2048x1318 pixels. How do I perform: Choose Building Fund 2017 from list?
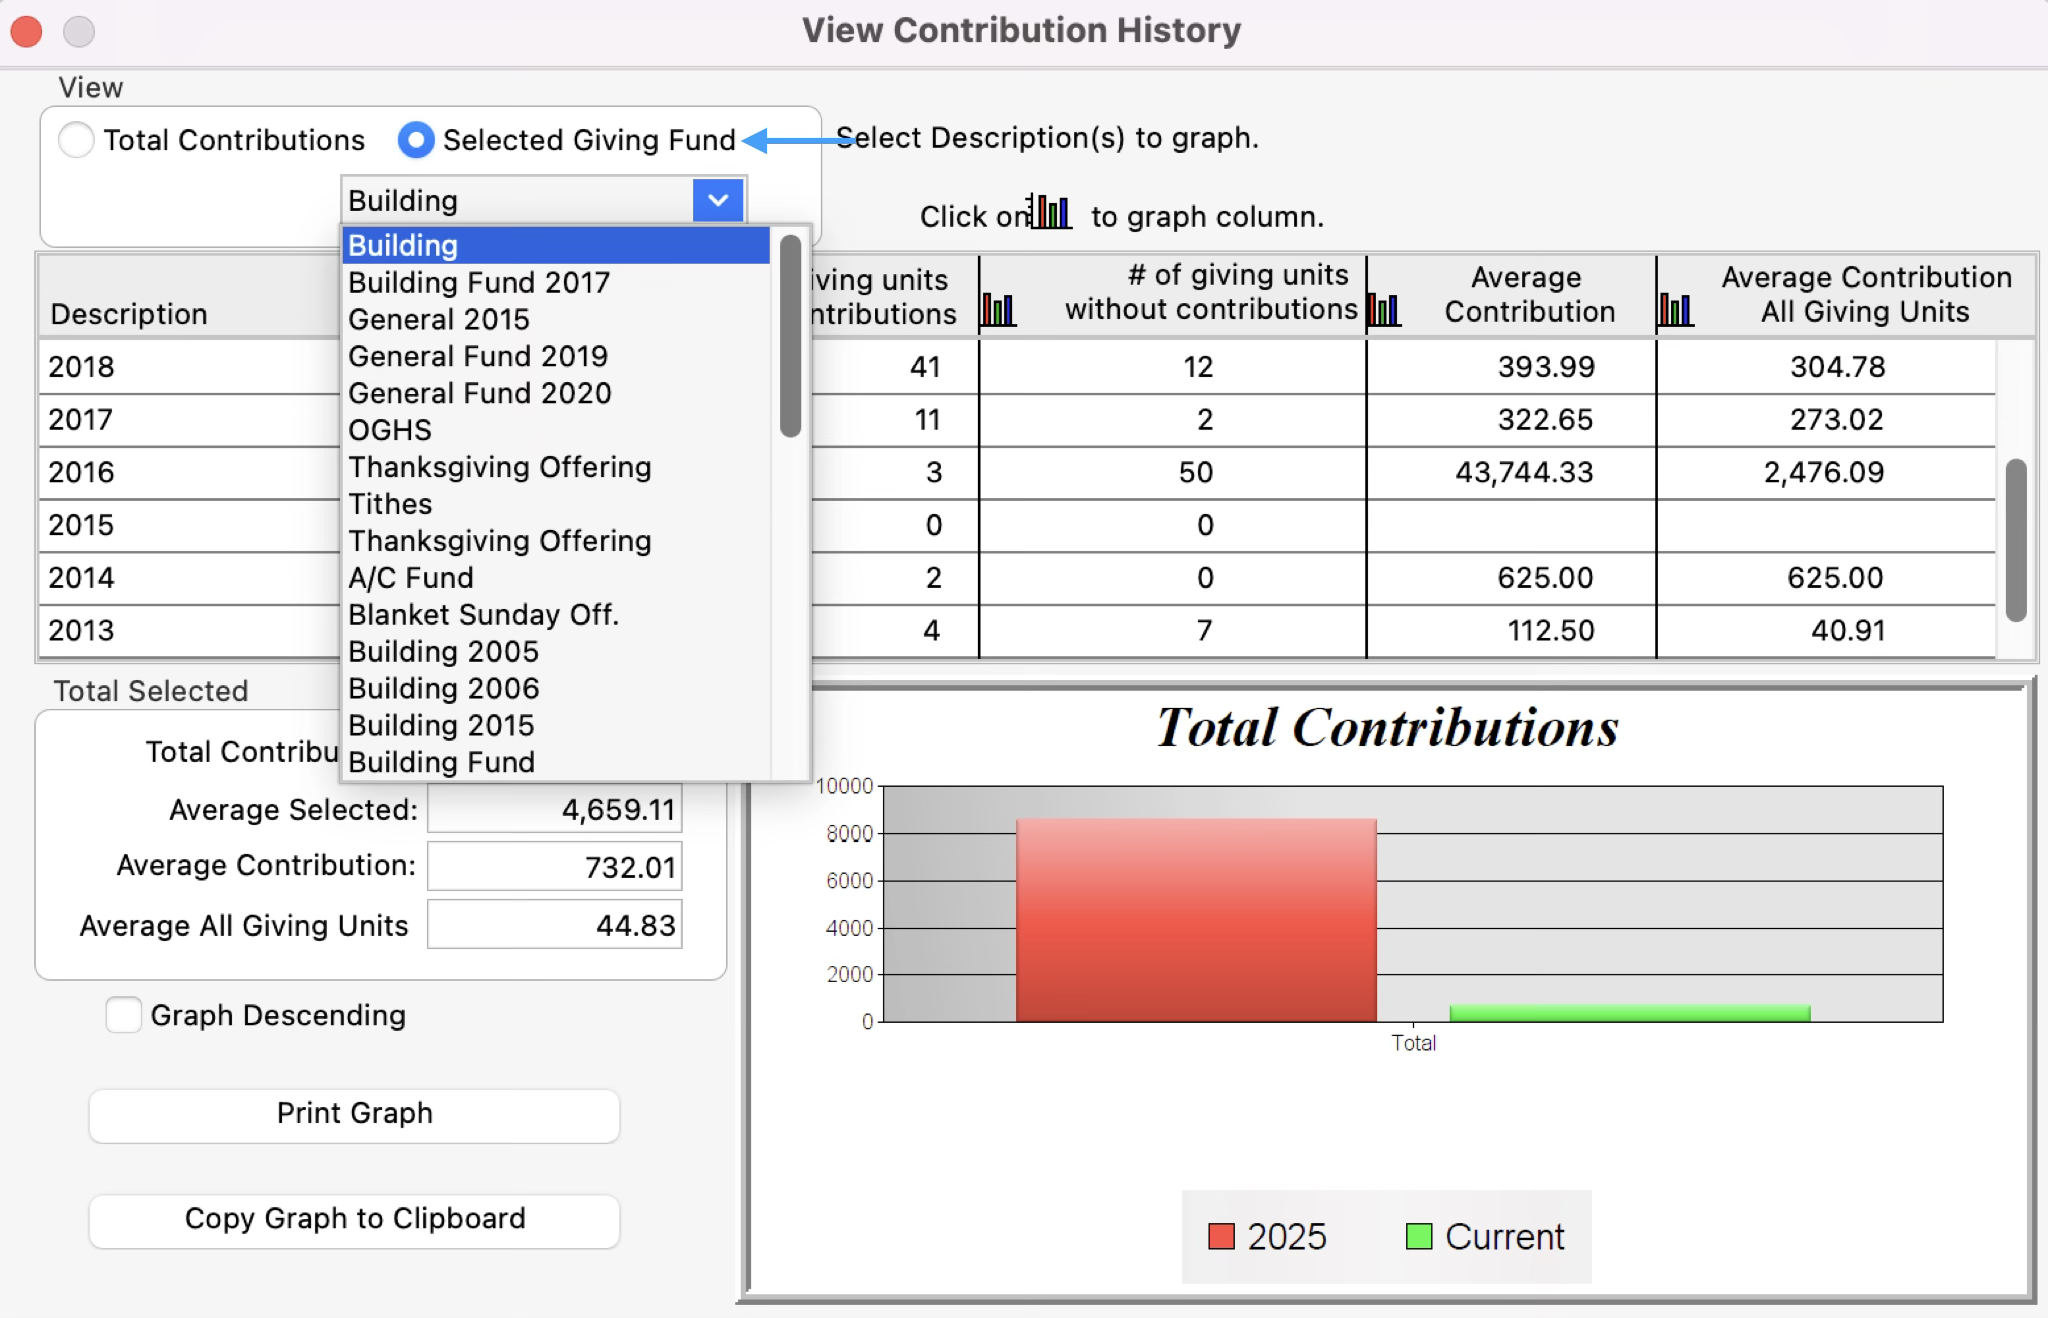pos(556,282)
